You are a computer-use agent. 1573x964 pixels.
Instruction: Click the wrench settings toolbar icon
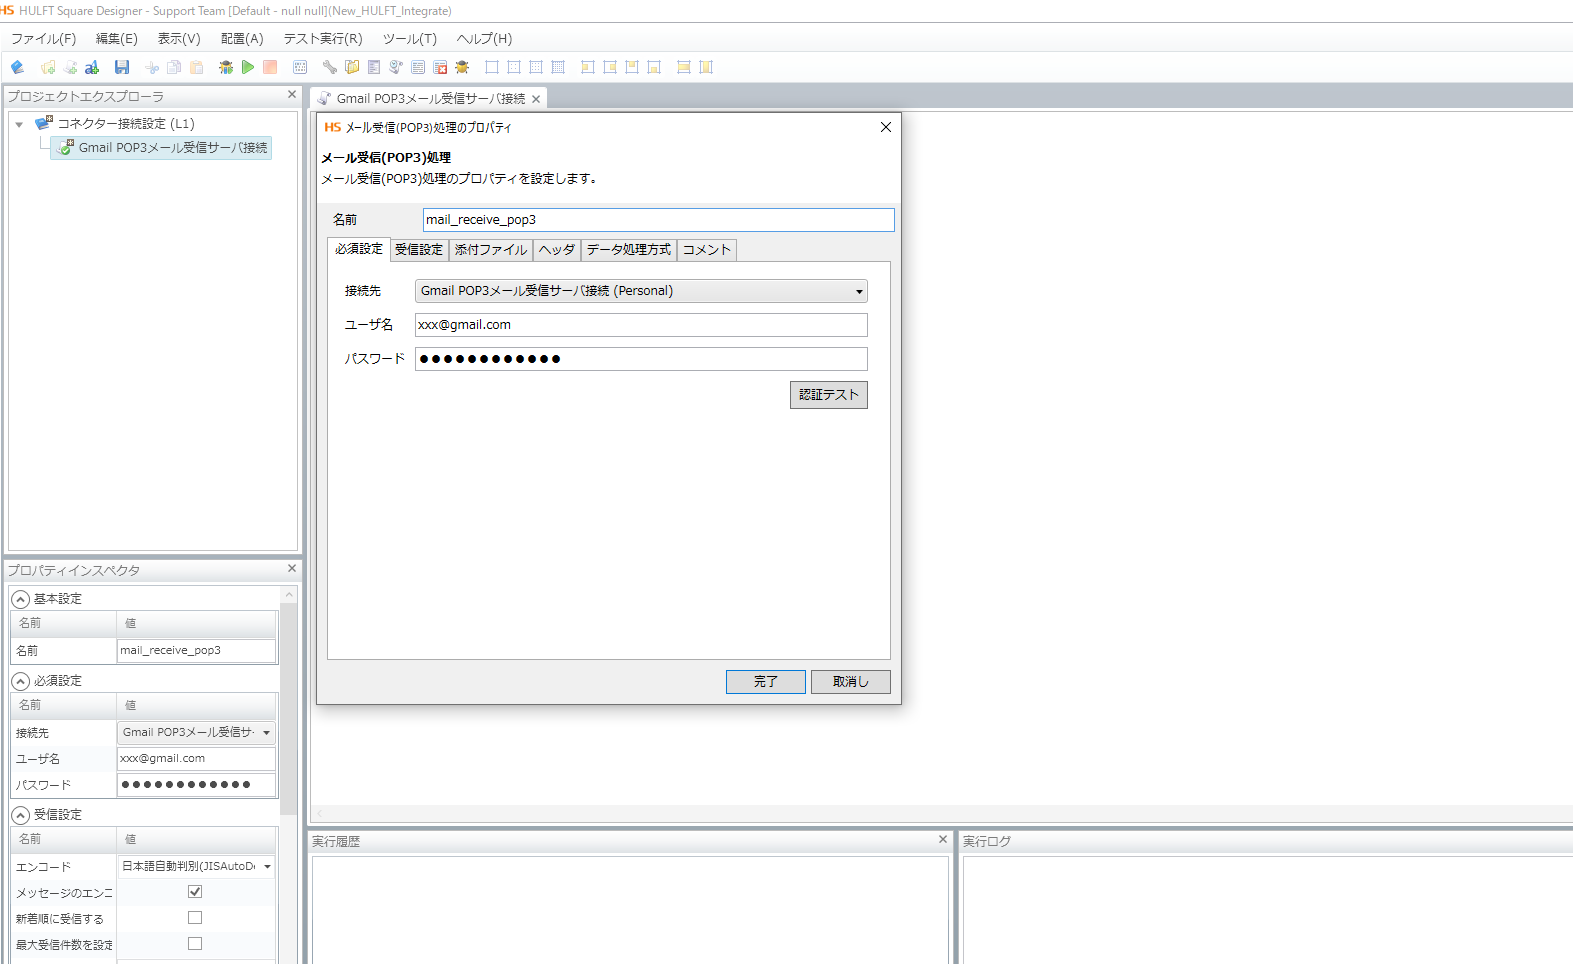pyautogui.click(x=329, y=67)
